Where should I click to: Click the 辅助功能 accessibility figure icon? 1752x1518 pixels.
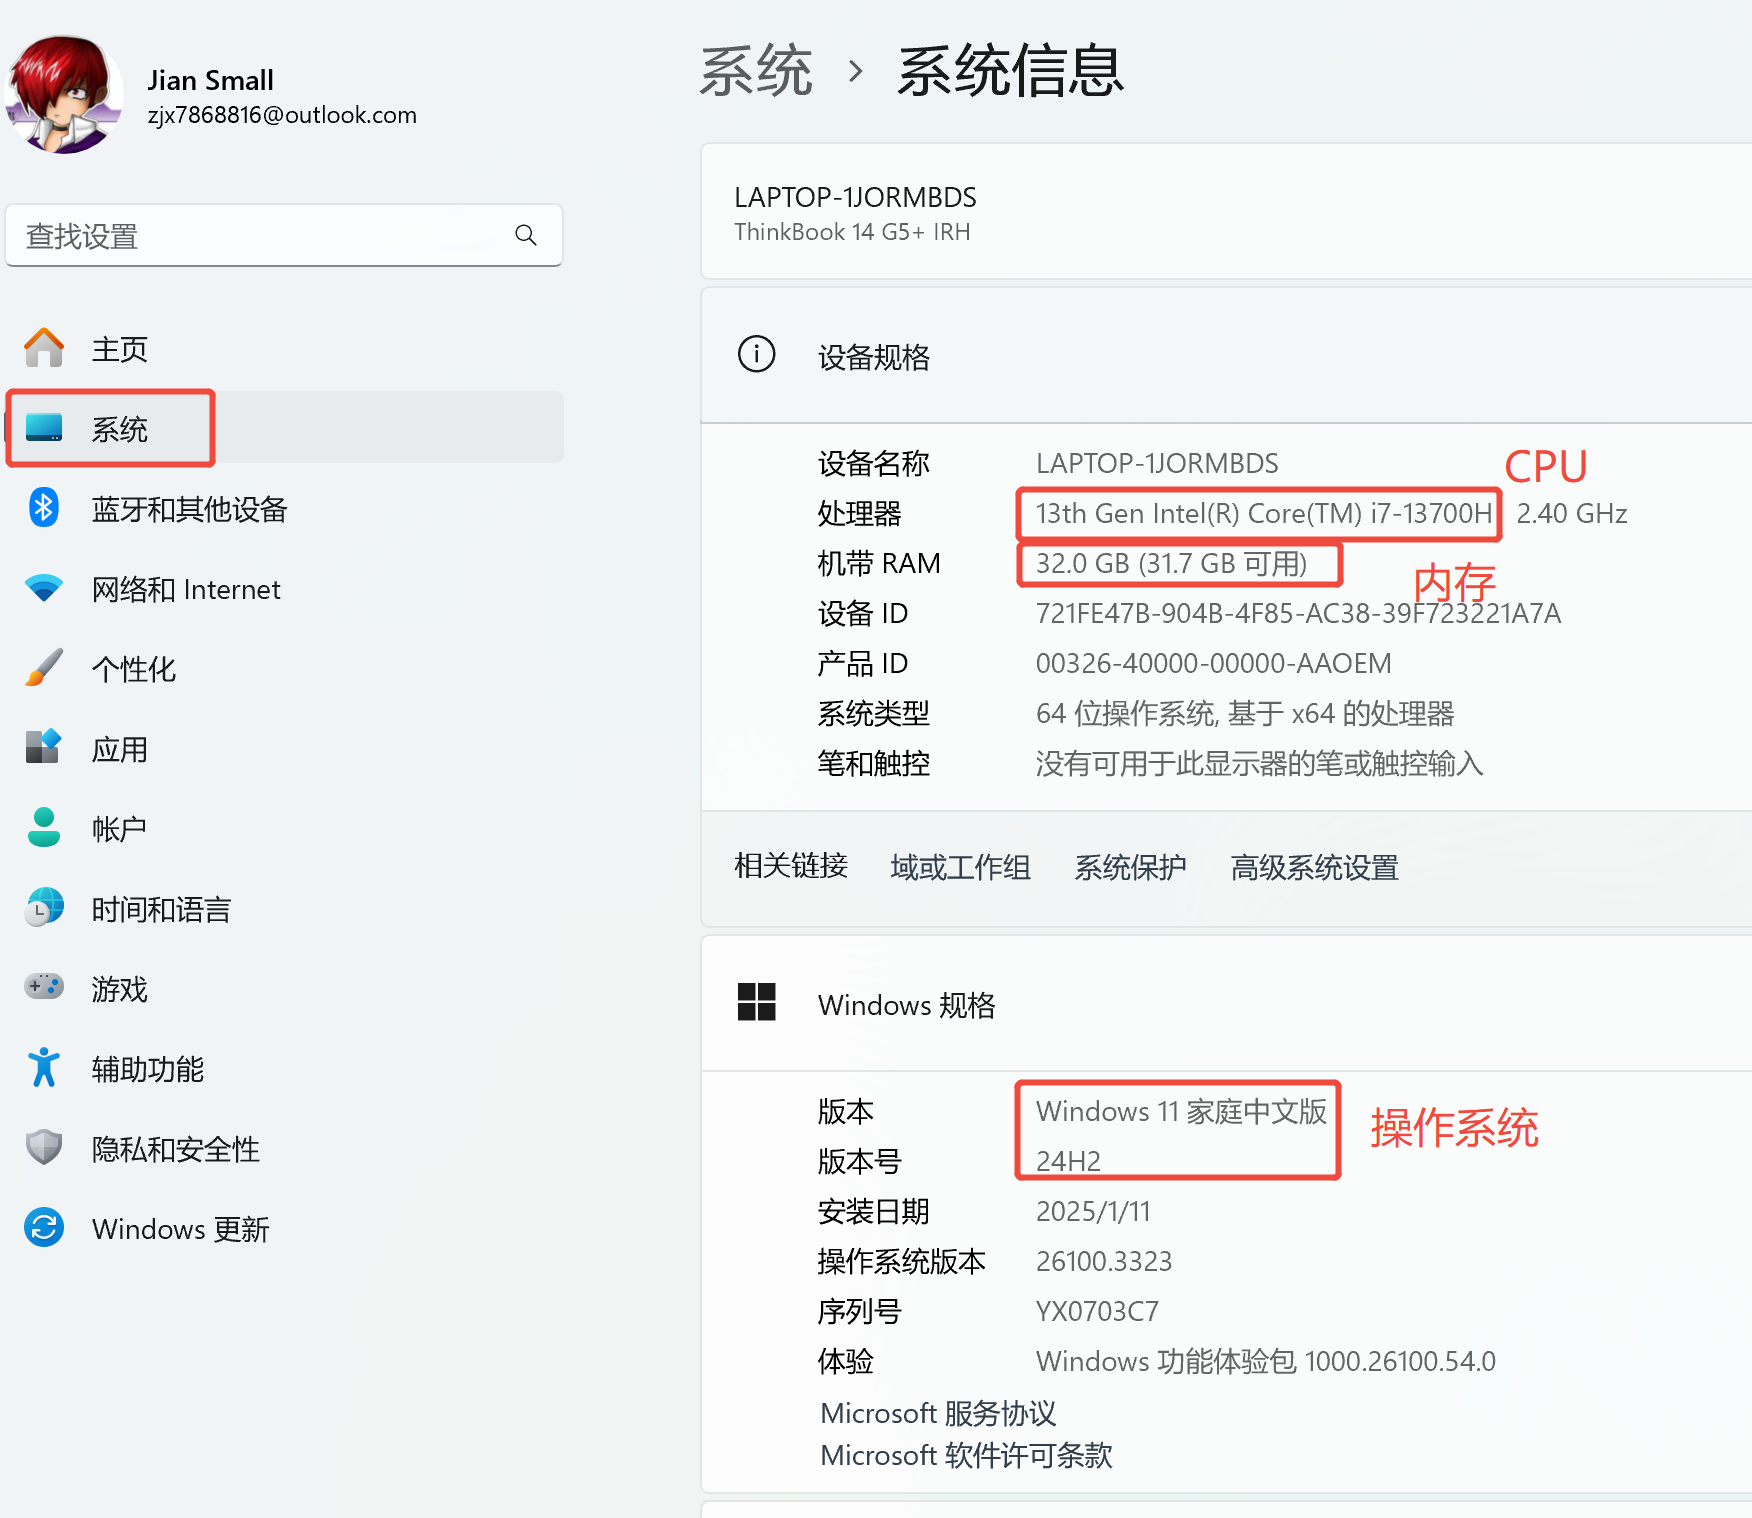pyautogui.click(x=44, y=1067)
